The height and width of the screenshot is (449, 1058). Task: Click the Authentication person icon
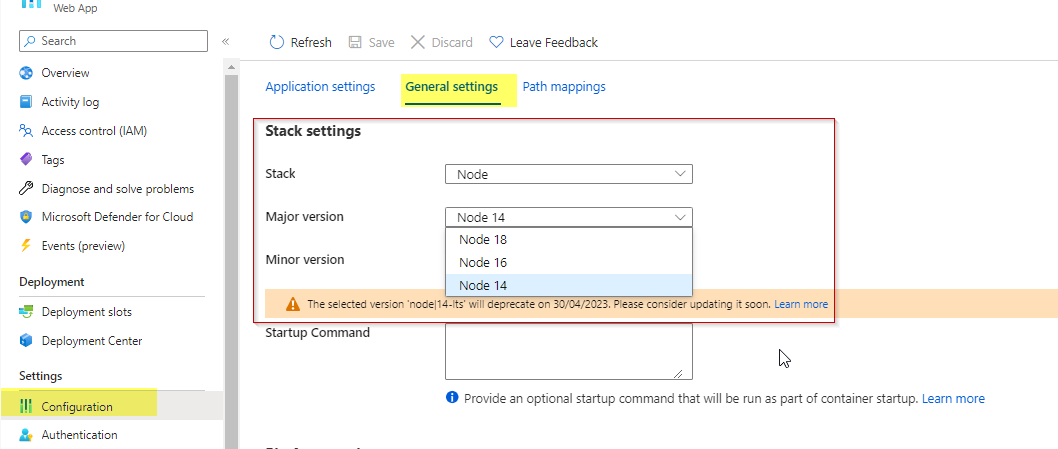tap(26, 435)
